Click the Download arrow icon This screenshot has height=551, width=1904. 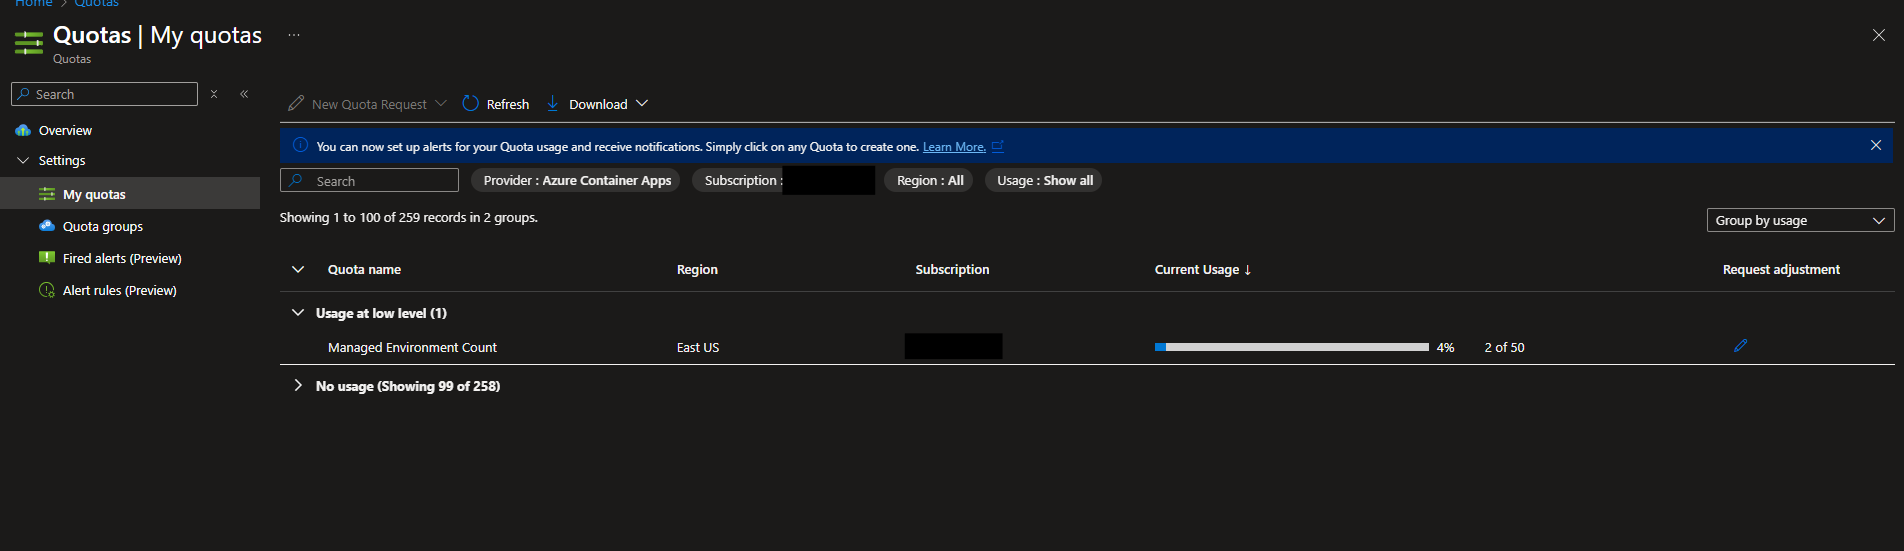(552, 103)
